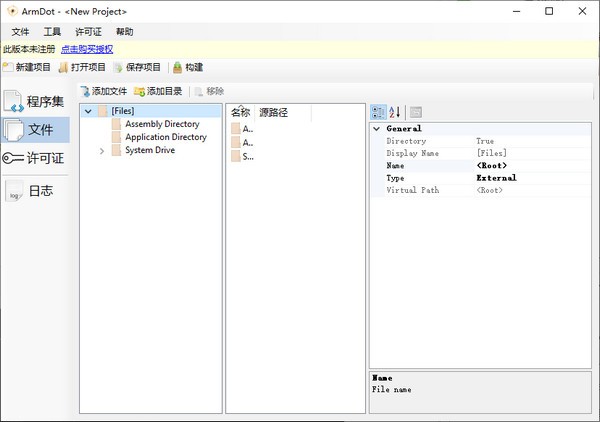Open the 工具 menu
Image resolution: width=600 pixels, height=422 pixels.
point(52,32)
